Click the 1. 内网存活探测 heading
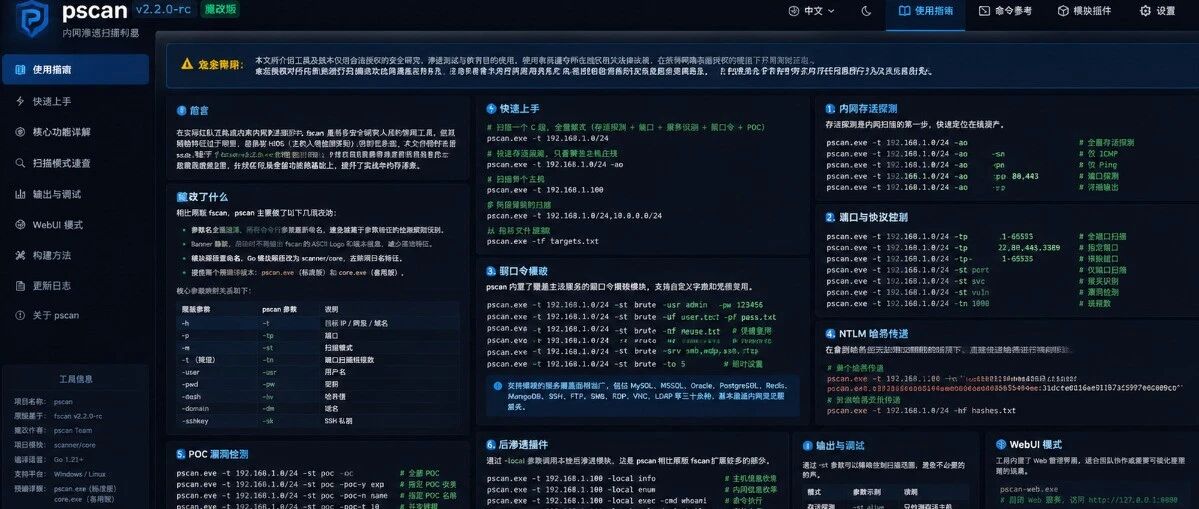 tap(861, 109)
